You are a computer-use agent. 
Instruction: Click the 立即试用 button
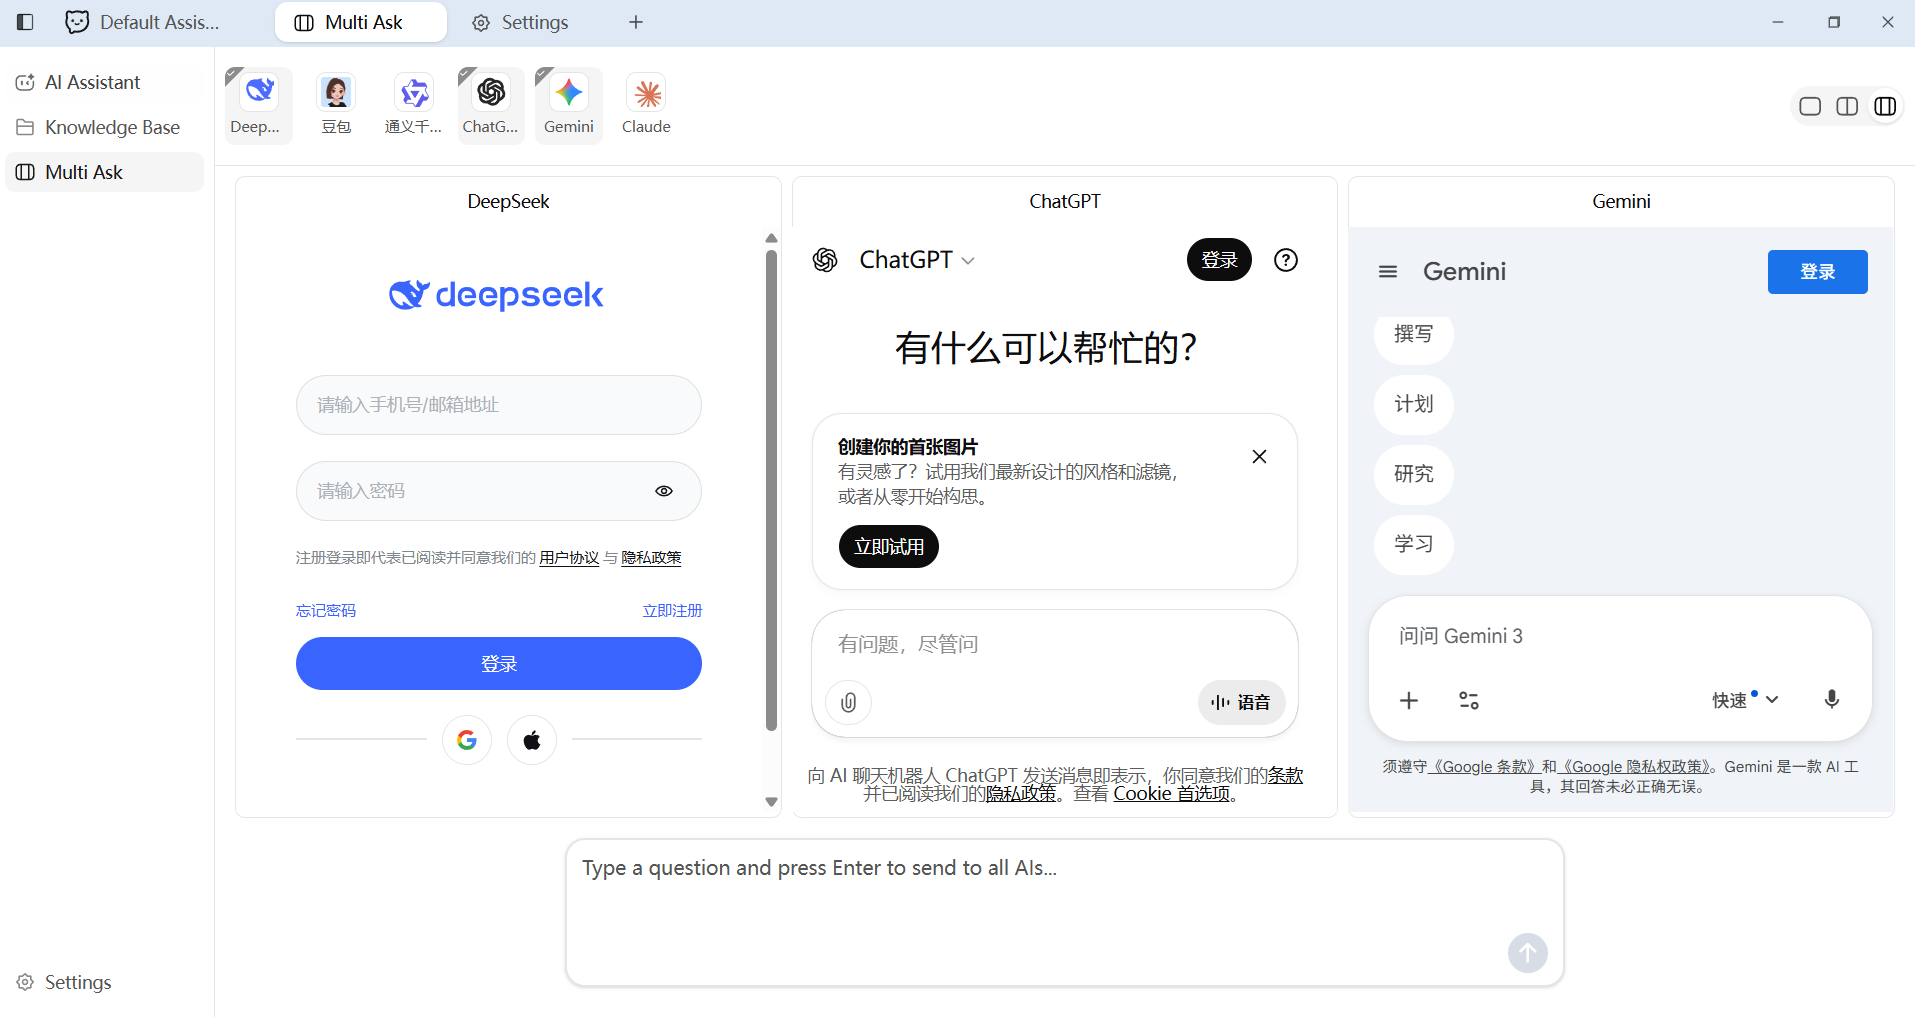(x=889, y=547)
